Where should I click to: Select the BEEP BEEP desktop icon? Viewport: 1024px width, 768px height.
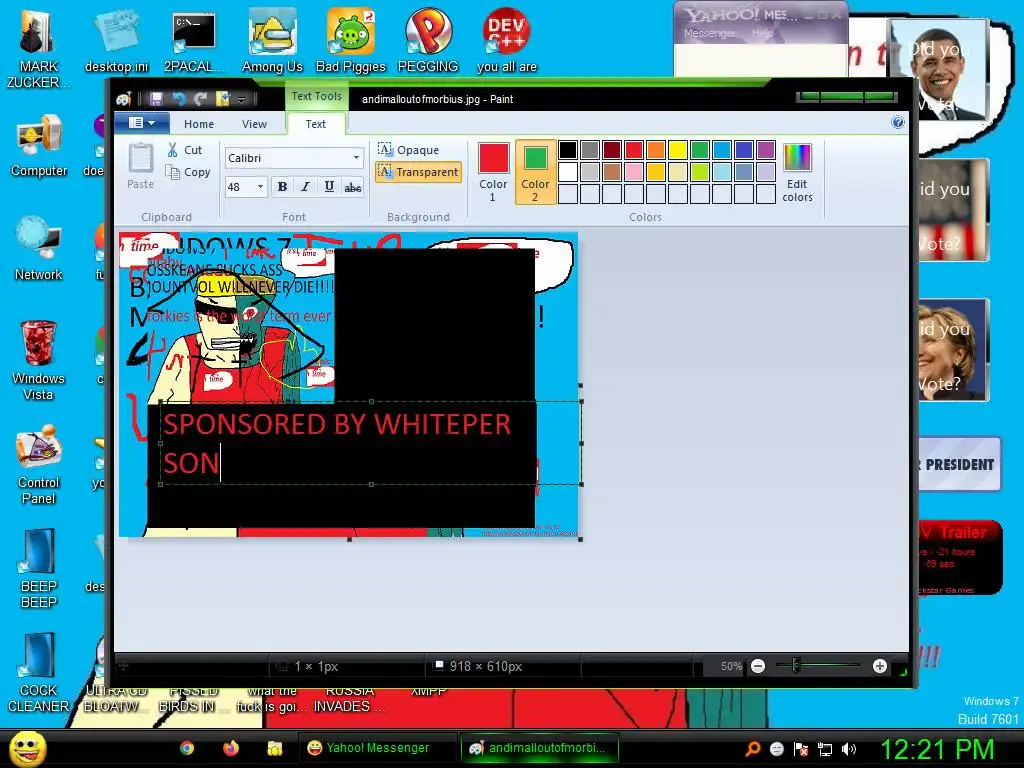click(39, 569)
